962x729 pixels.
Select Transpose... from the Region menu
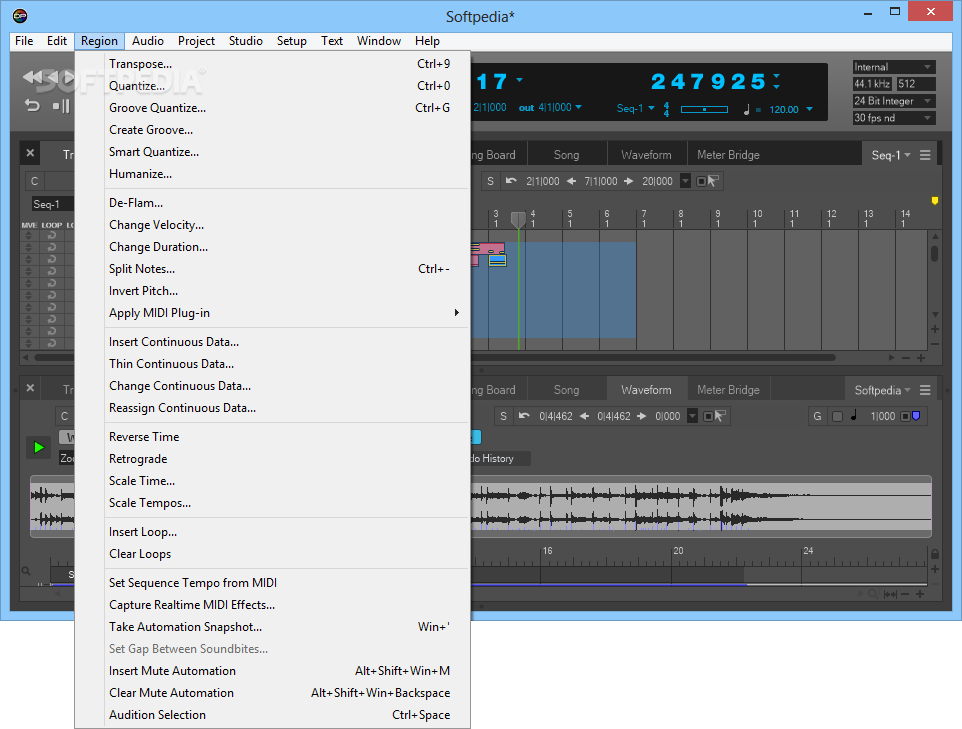[x=272, y=64]
